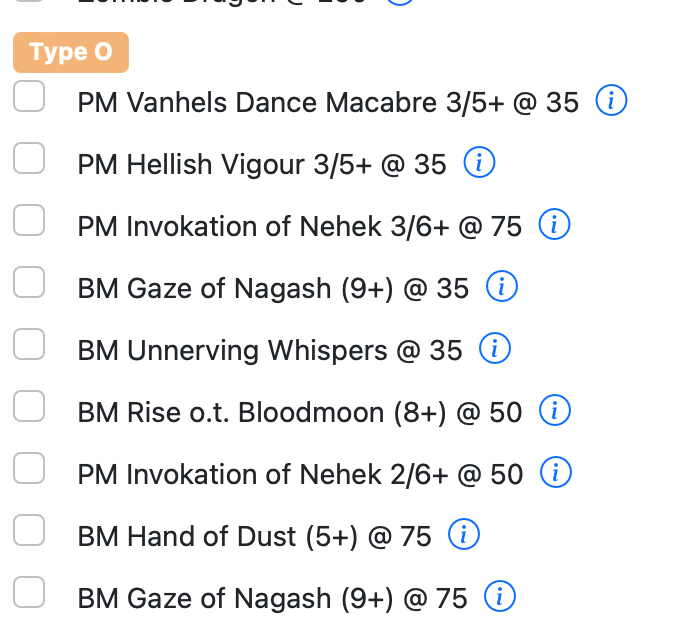Click info icon for Invokation of Nehek 2/6+

pyautogui.click(x=556, y=473)
